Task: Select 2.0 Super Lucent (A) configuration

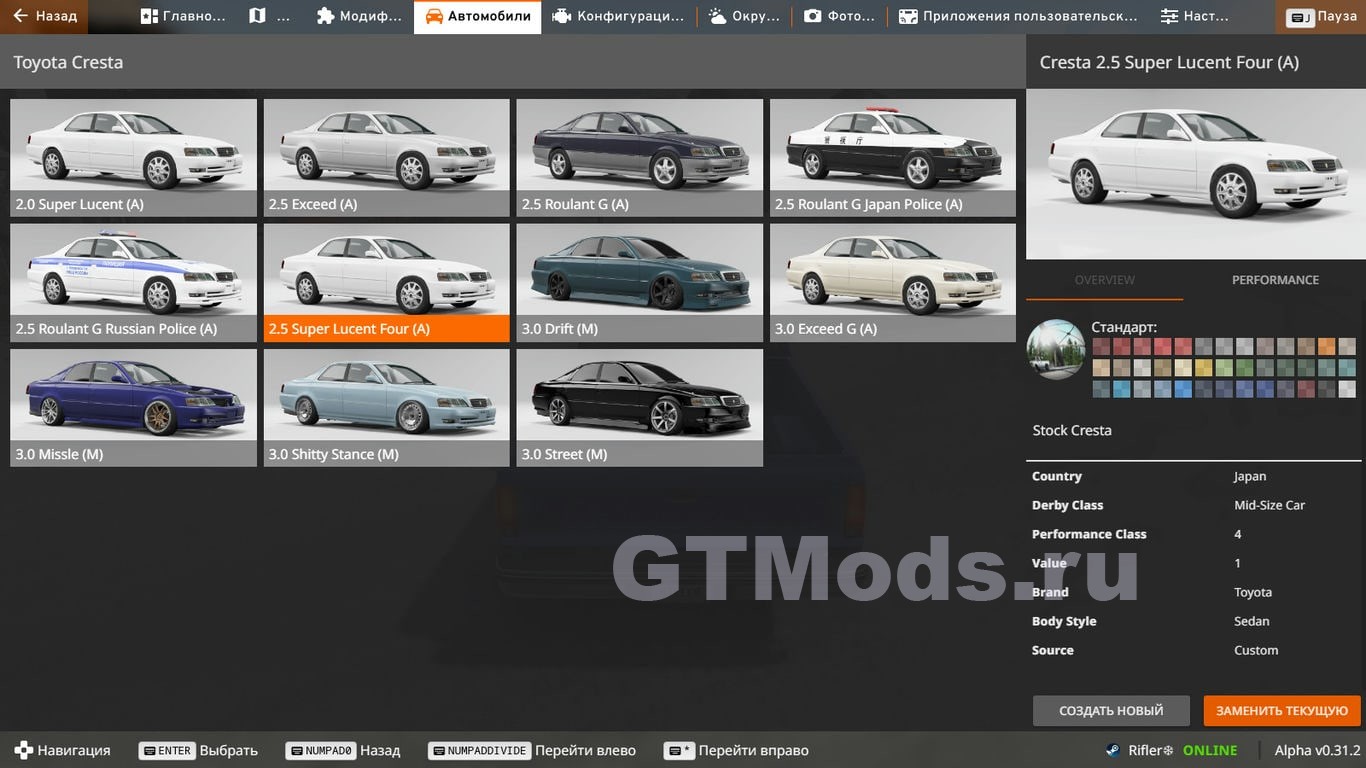Action: (133, 157)
